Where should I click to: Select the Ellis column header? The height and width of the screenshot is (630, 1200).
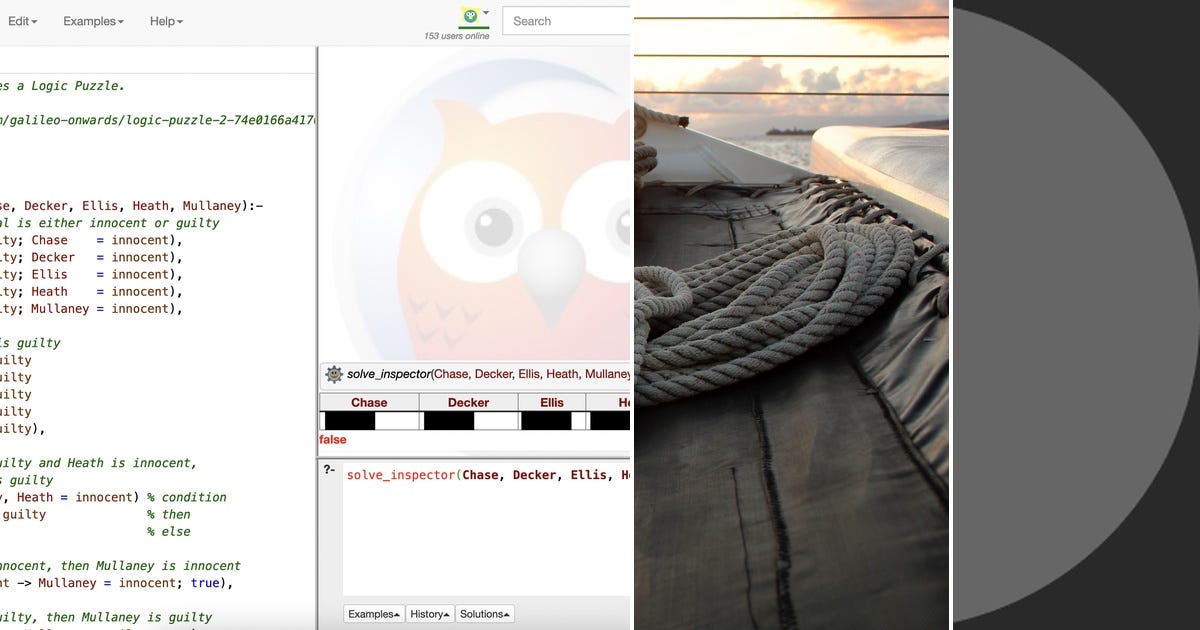(x=551, y=402)
